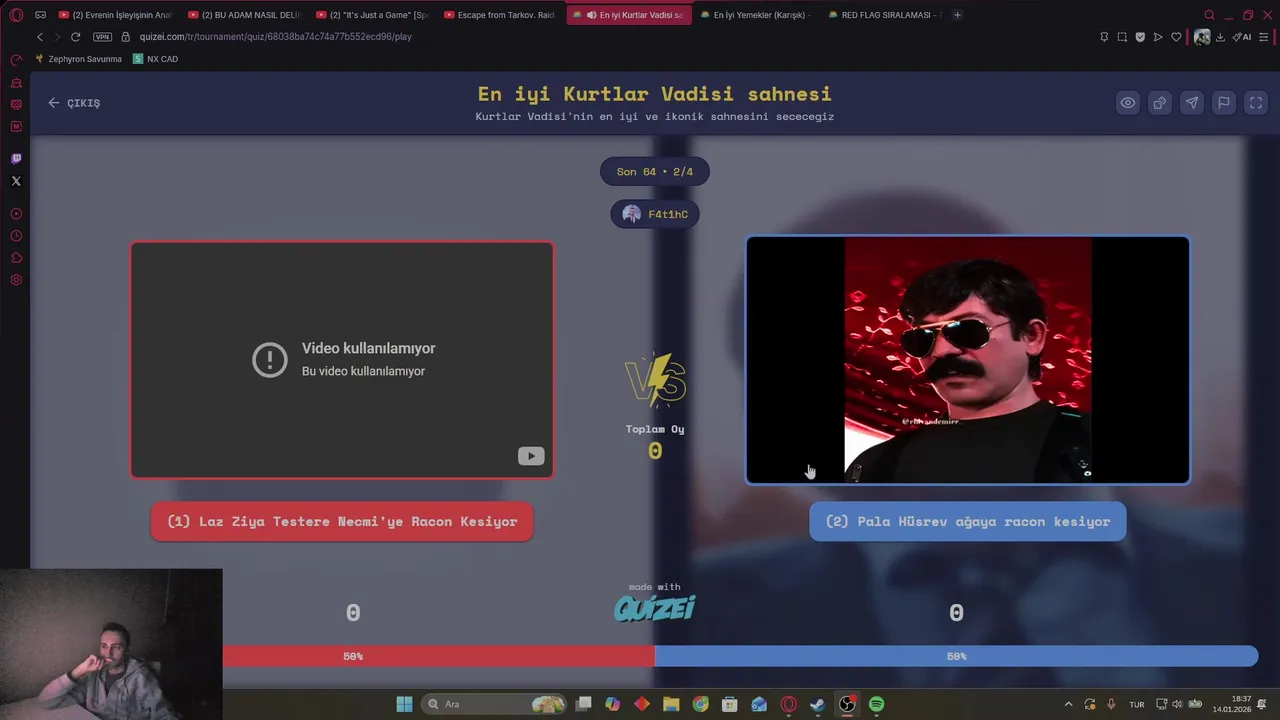Screen dimensions: 1280x720
Task: Go back with the browser back arrow
Action: [40, 37]
